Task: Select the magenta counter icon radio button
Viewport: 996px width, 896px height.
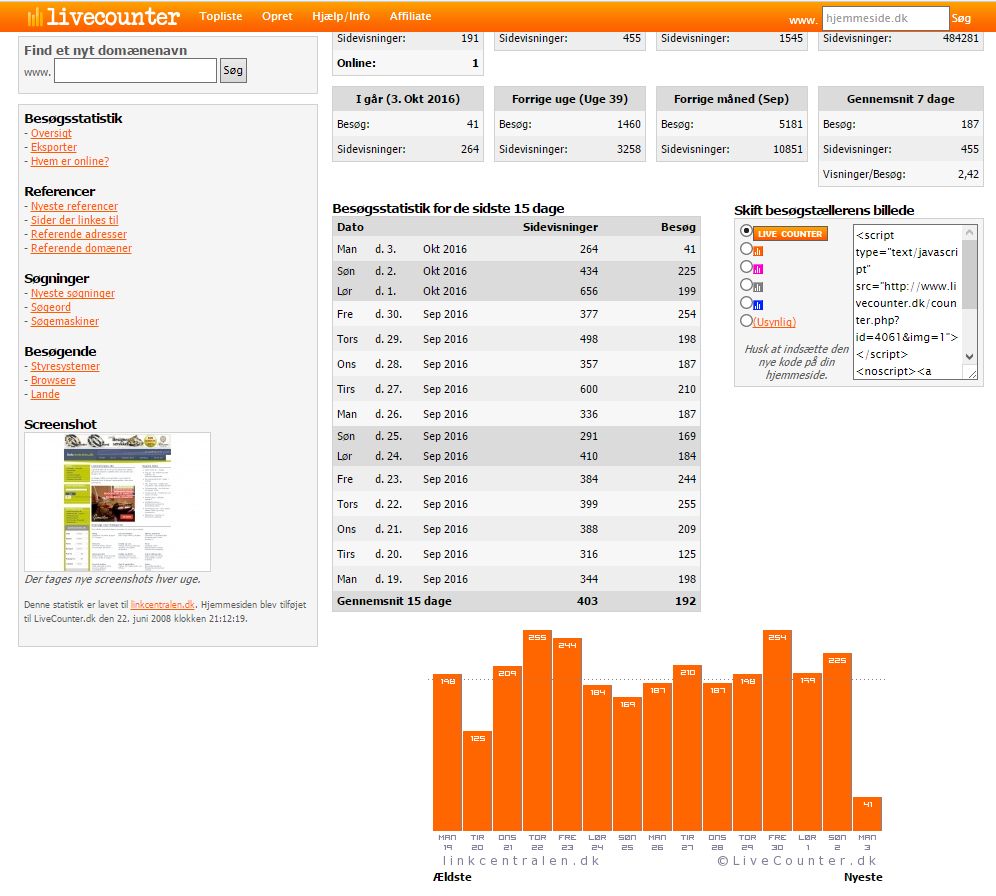Action: point(746,267)
